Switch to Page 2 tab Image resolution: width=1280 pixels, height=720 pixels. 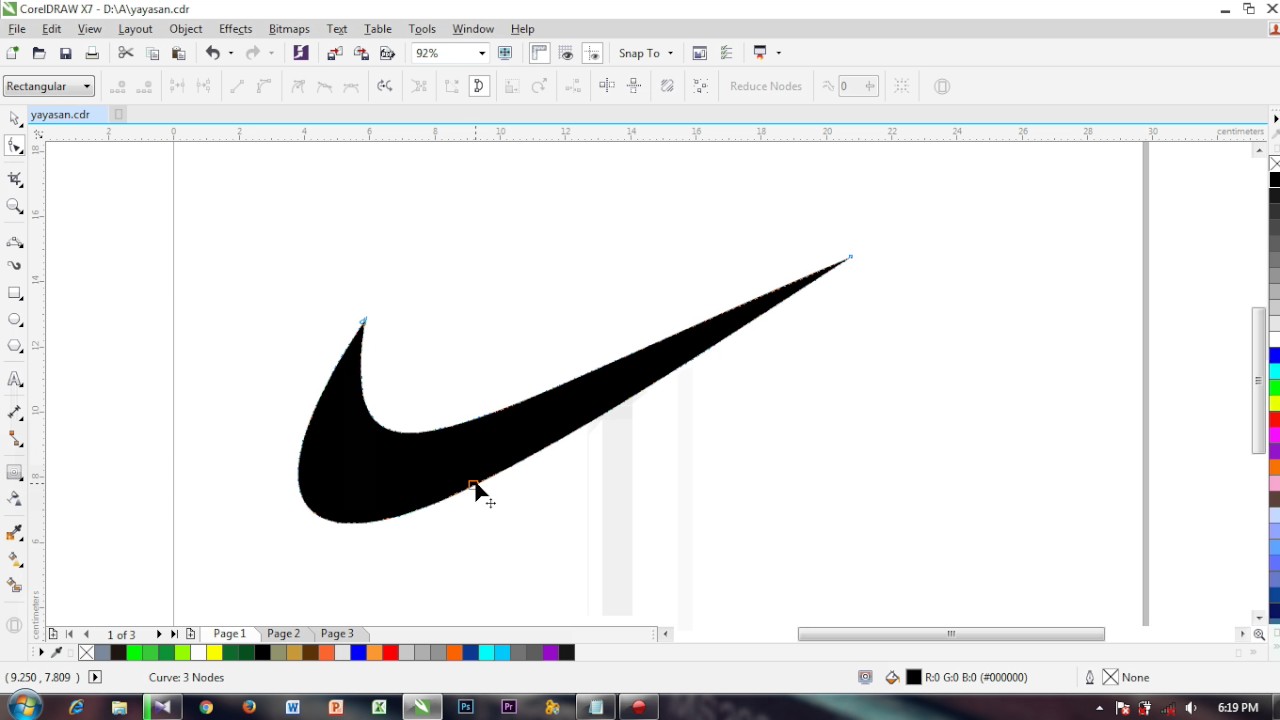(283, 633)
